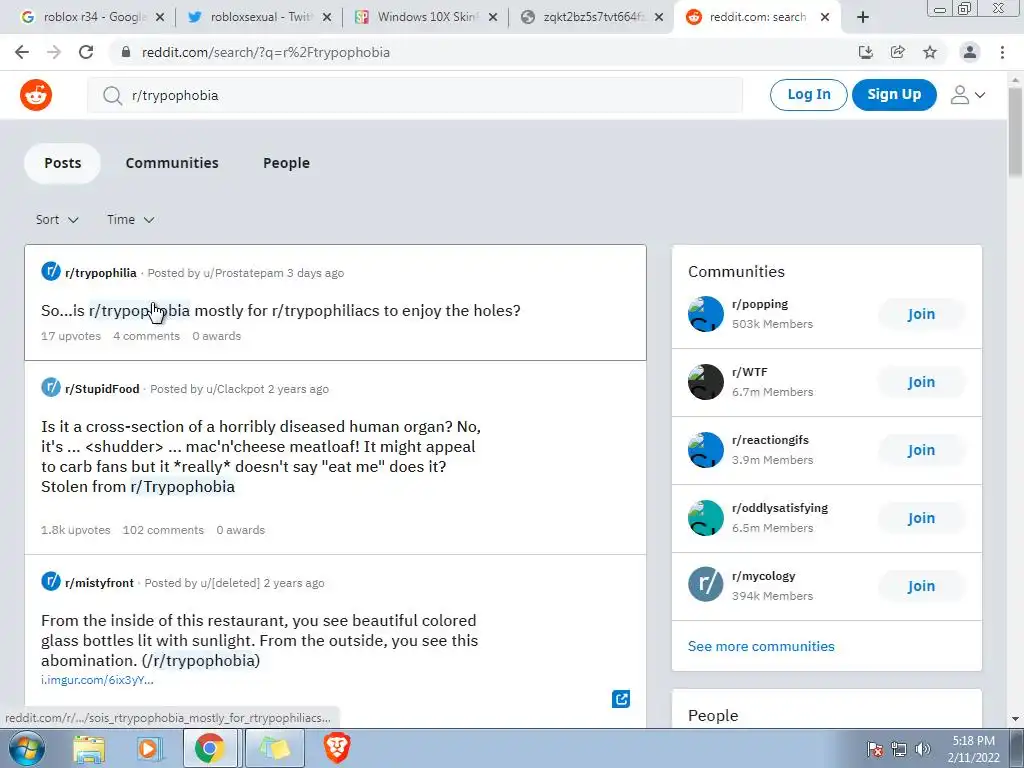Click r/WTF community avatar
This screenshot has width=1024, height=768.
[706, 382]
